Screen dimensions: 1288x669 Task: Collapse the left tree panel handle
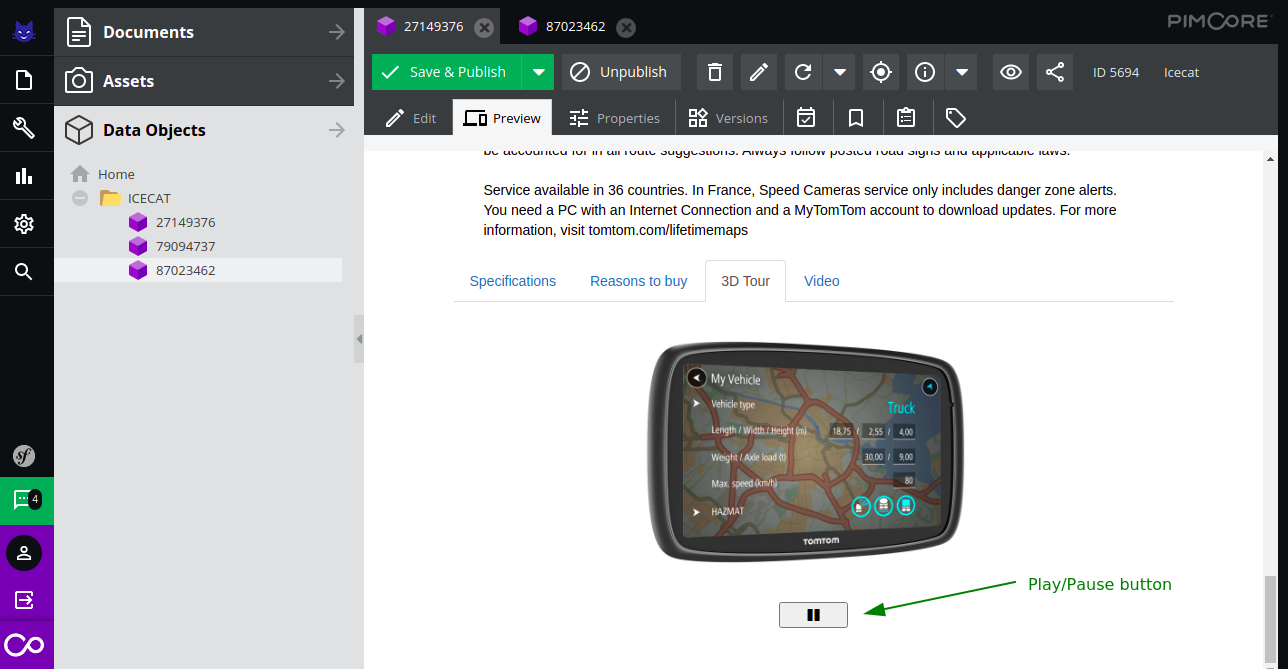point(359,339)
